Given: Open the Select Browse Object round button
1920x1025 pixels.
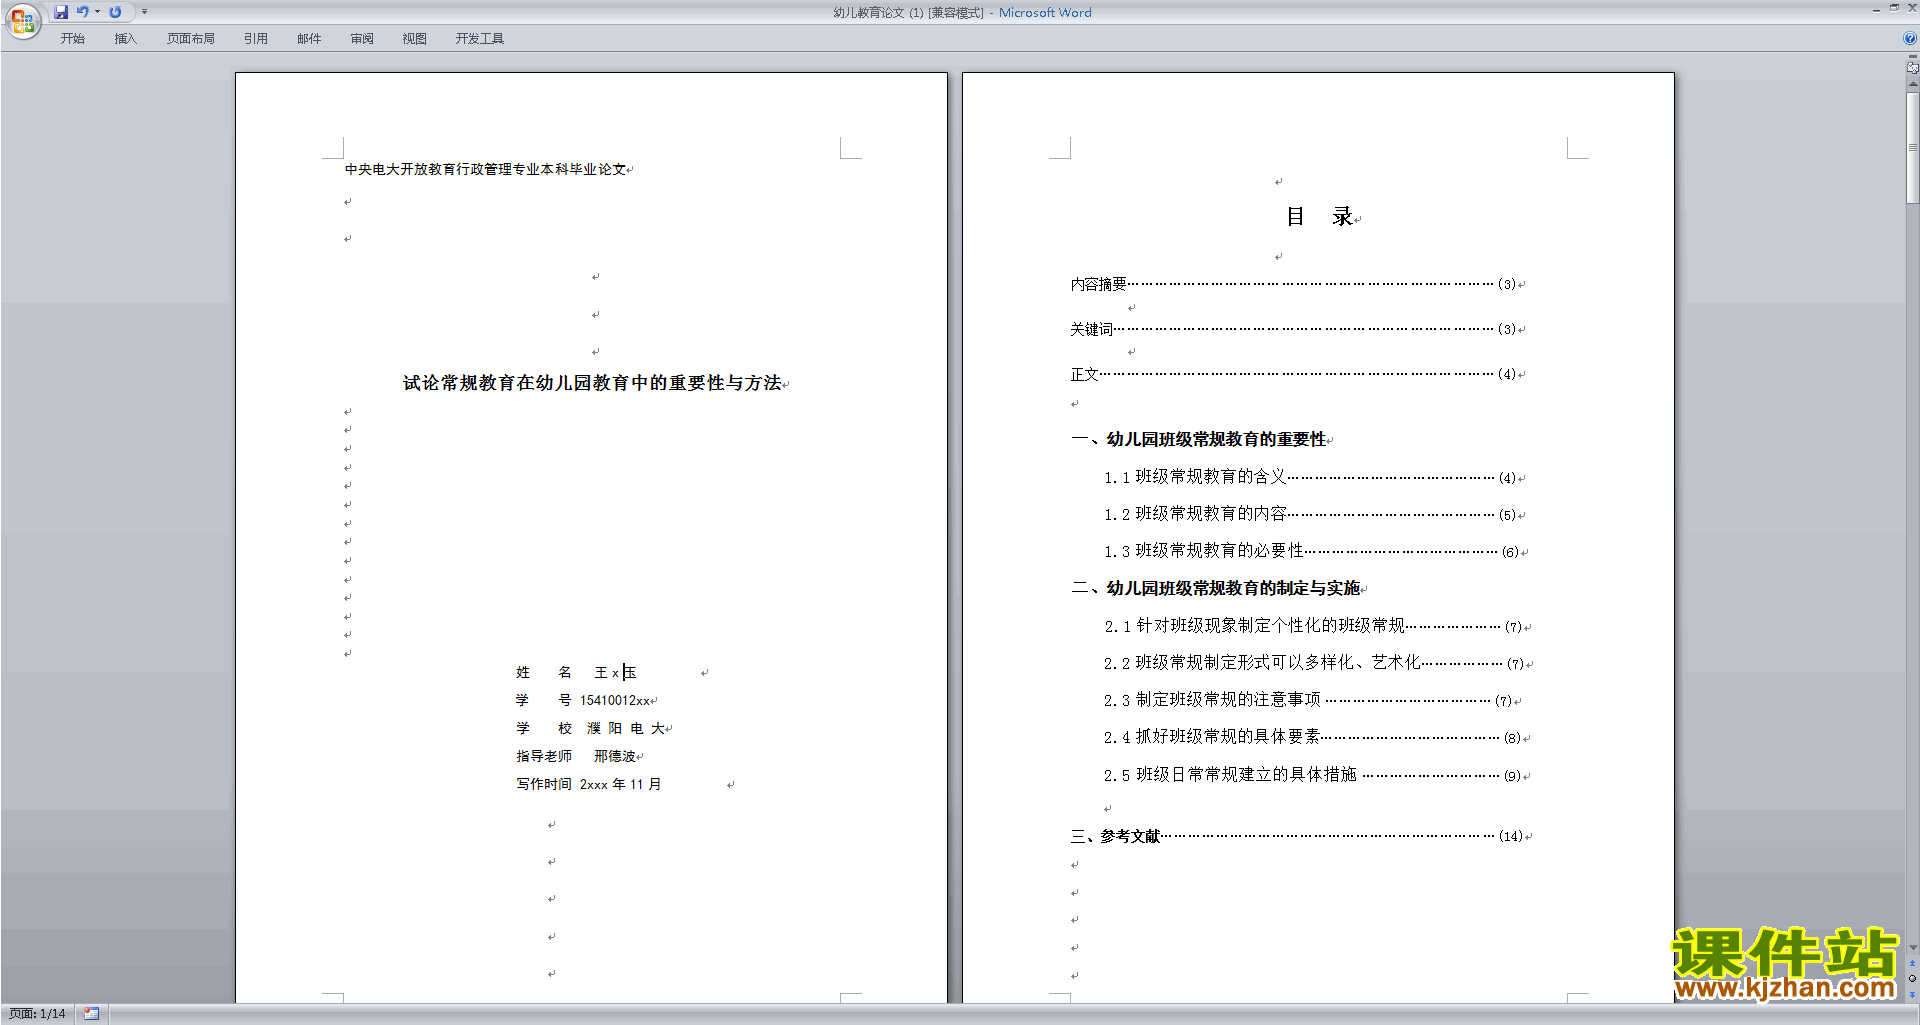Looking at the screenshot, I should click(1912, 979).
